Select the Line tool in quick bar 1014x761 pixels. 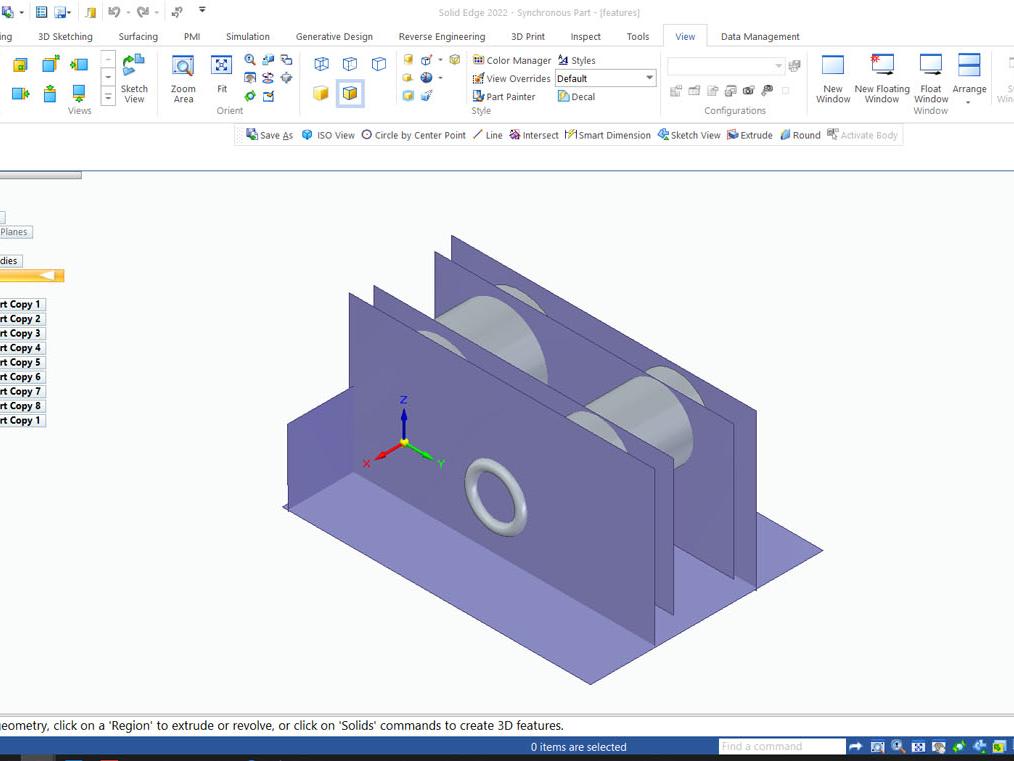pyautogui.click(x=488, y=135)
